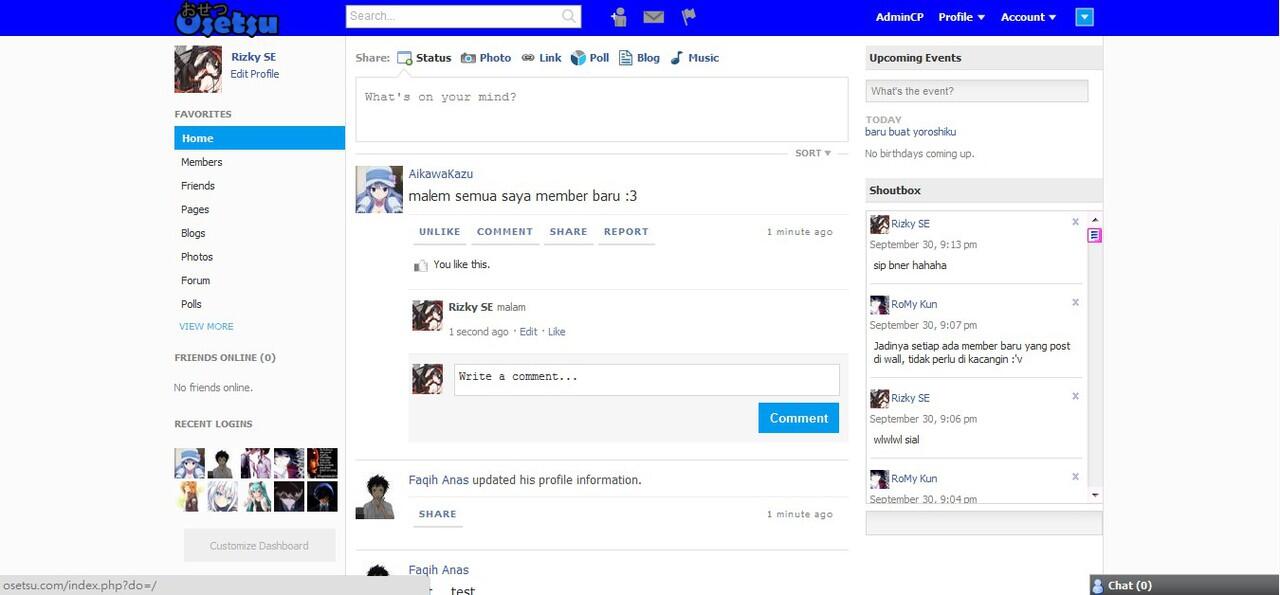The height and width of the screenshot is (595, 1280).
Task: Focus the shoutbox message input below list
Action: tap(984, 523)
